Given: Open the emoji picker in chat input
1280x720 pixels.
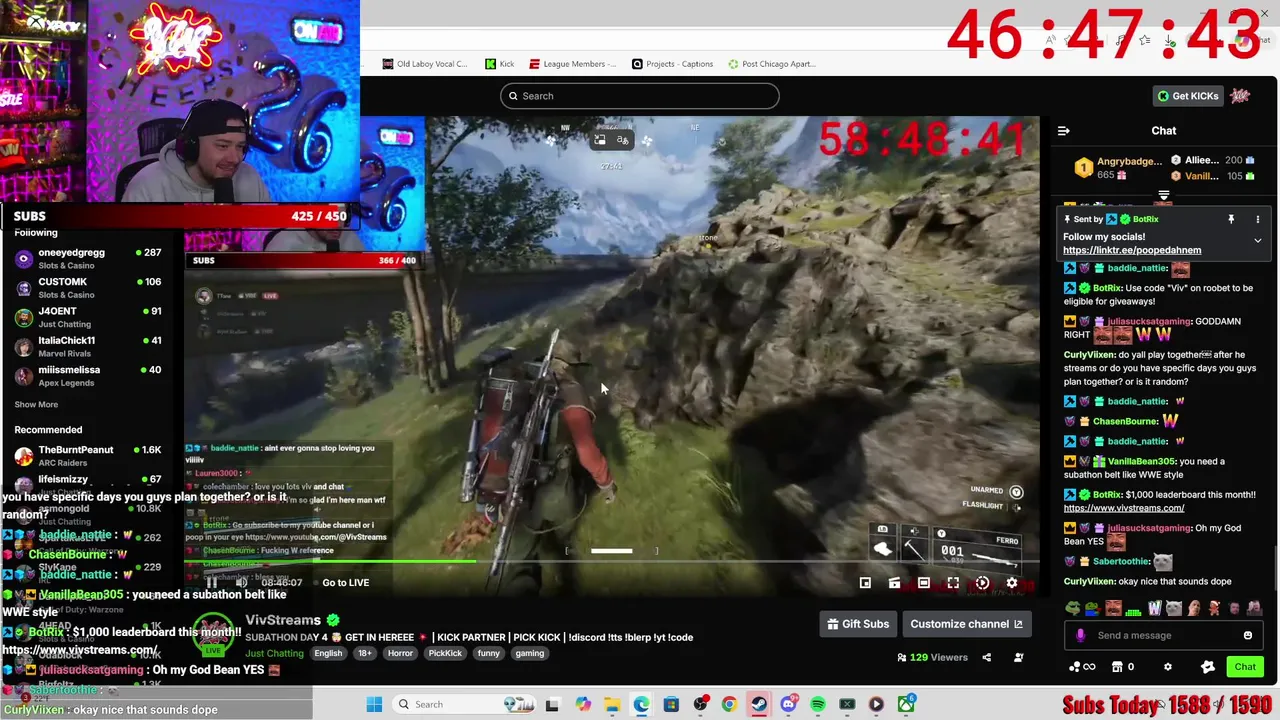Looking at the screenshot, I should [x=1248, y=636].
